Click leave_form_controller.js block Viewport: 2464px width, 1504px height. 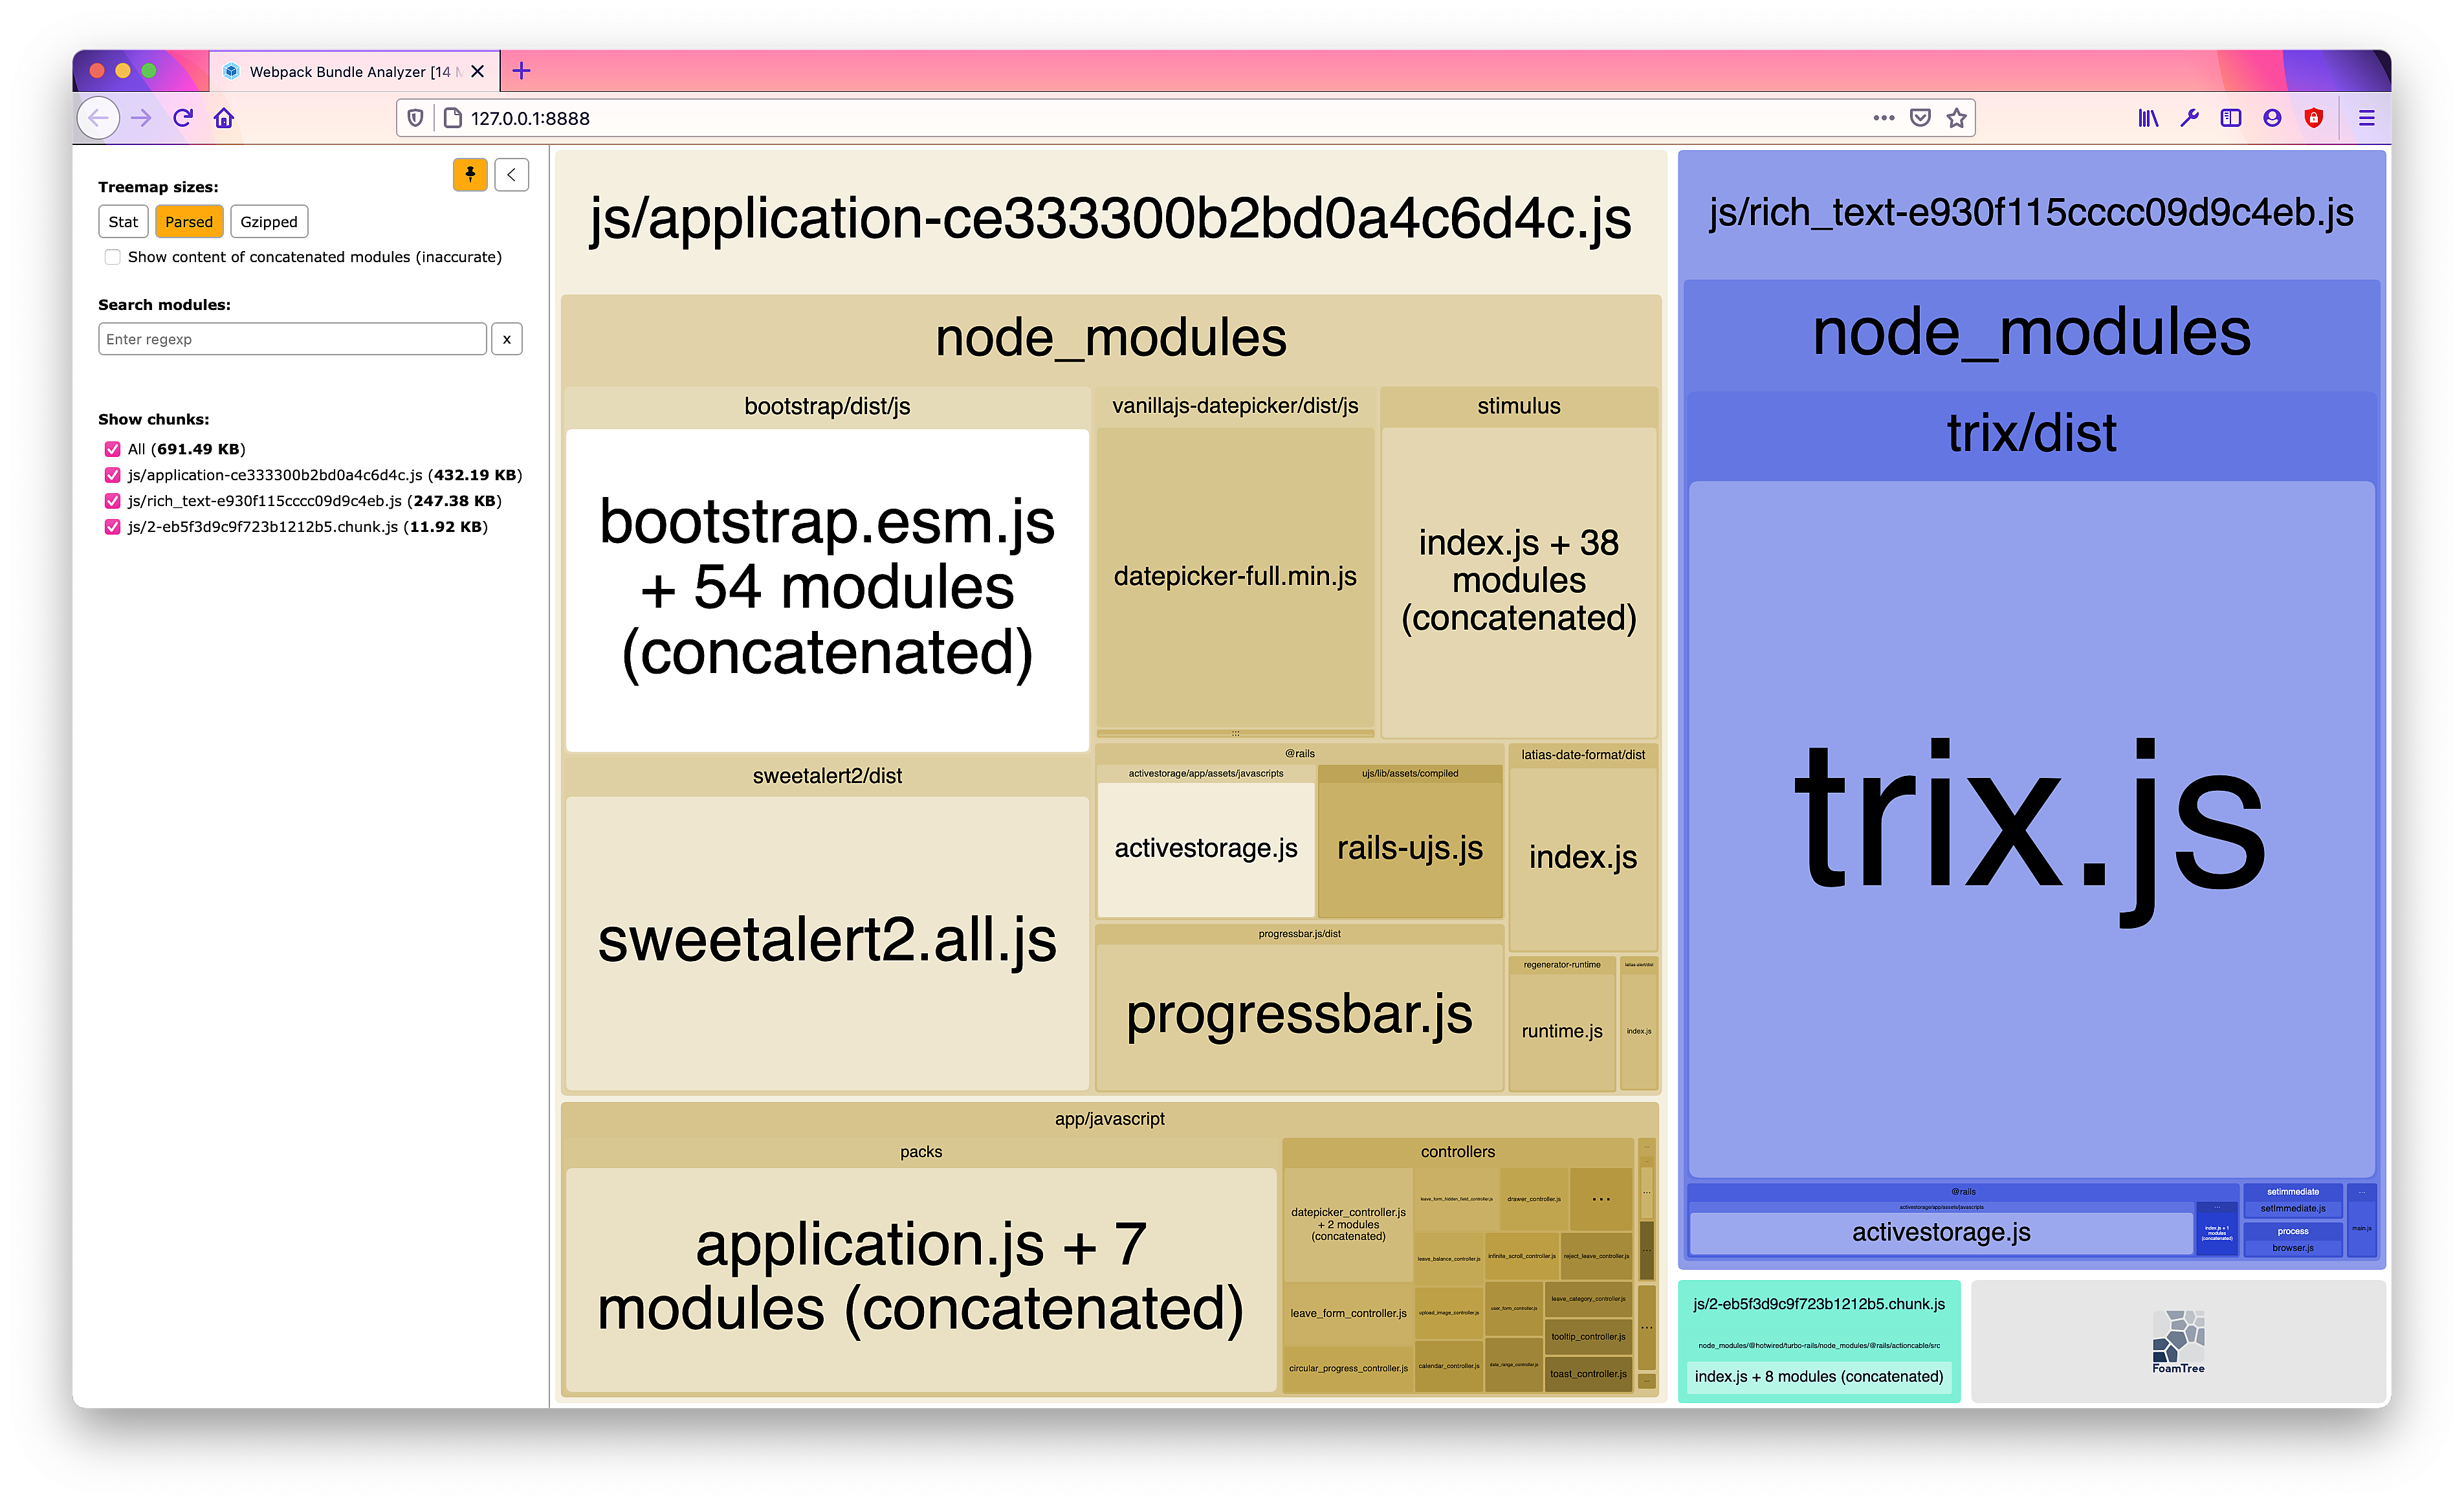[x=1348, y=1314]
